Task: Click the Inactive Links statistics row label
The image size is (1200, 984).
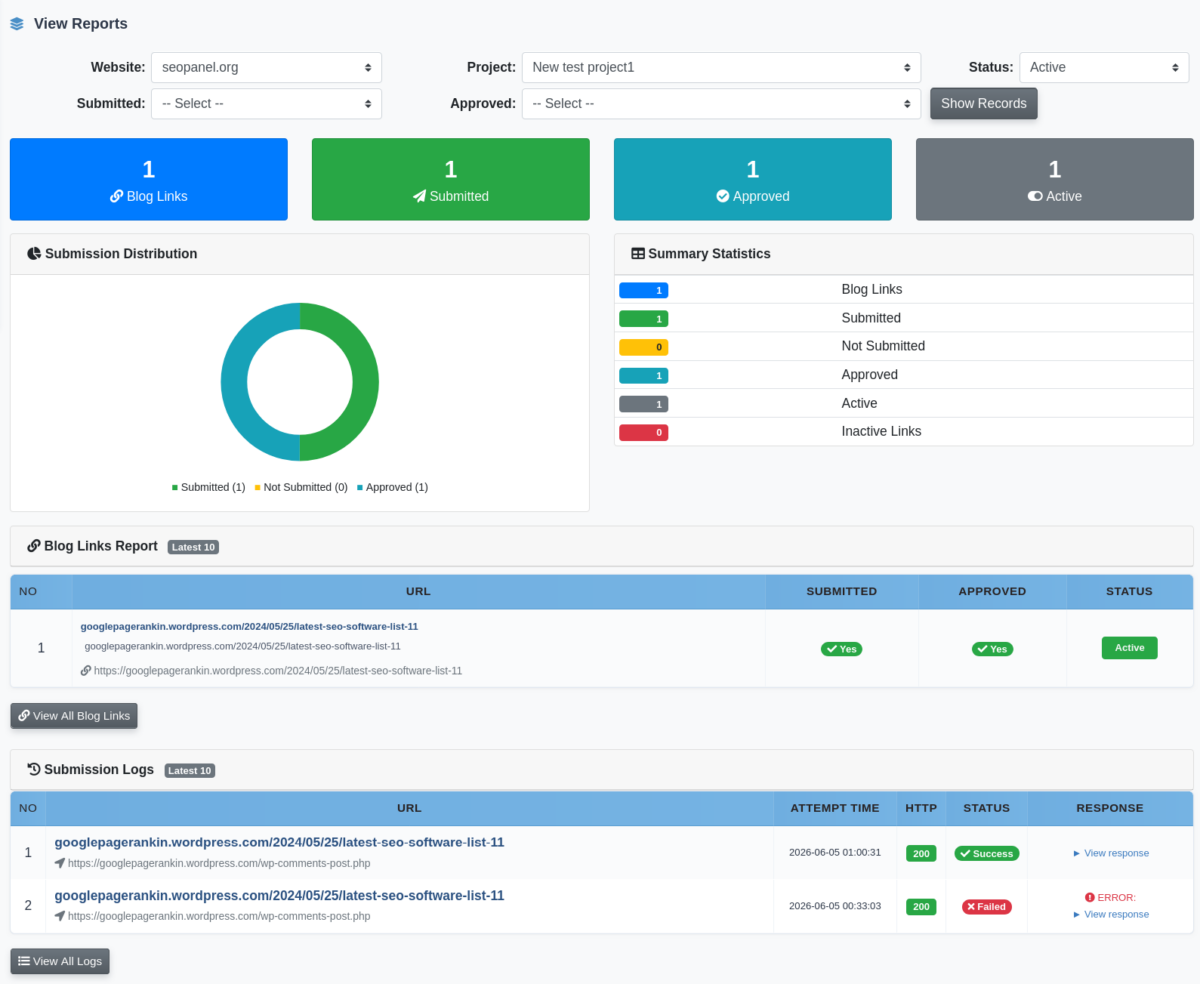Action: 882,431
